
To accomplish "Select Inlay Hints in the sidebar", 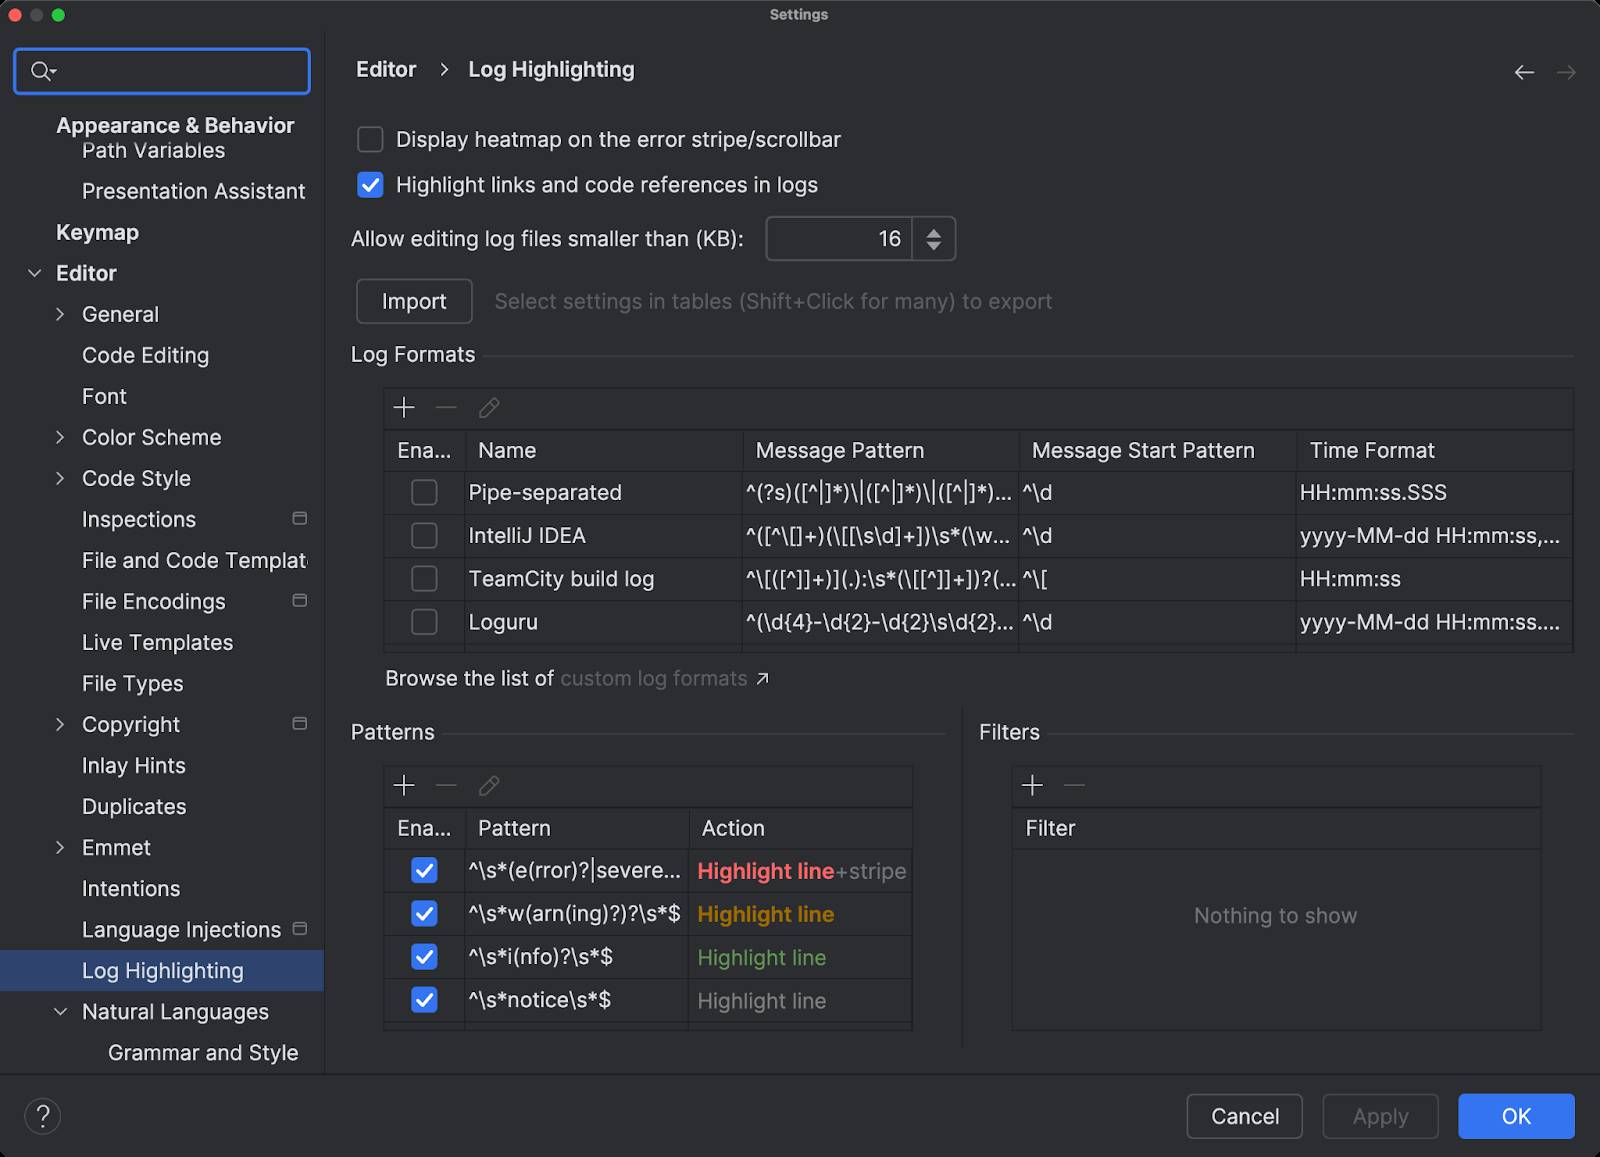I will (134, 765).
